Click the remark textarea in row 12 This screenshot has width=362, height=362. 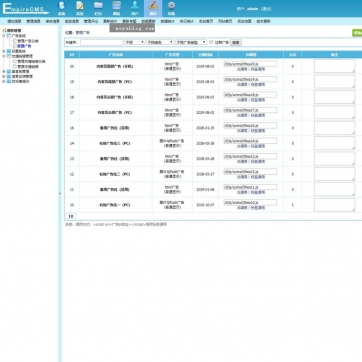[335, 174]
